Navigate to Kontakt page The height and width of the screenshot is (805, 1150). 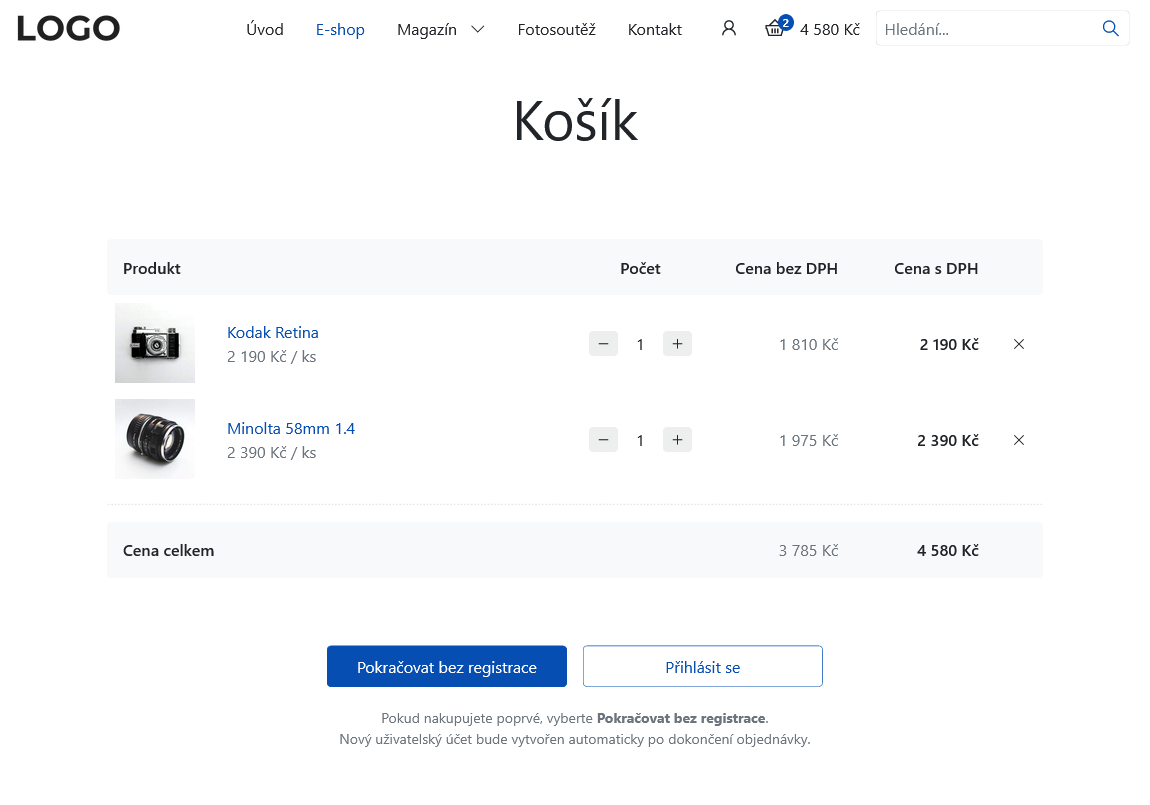[655, 30]
